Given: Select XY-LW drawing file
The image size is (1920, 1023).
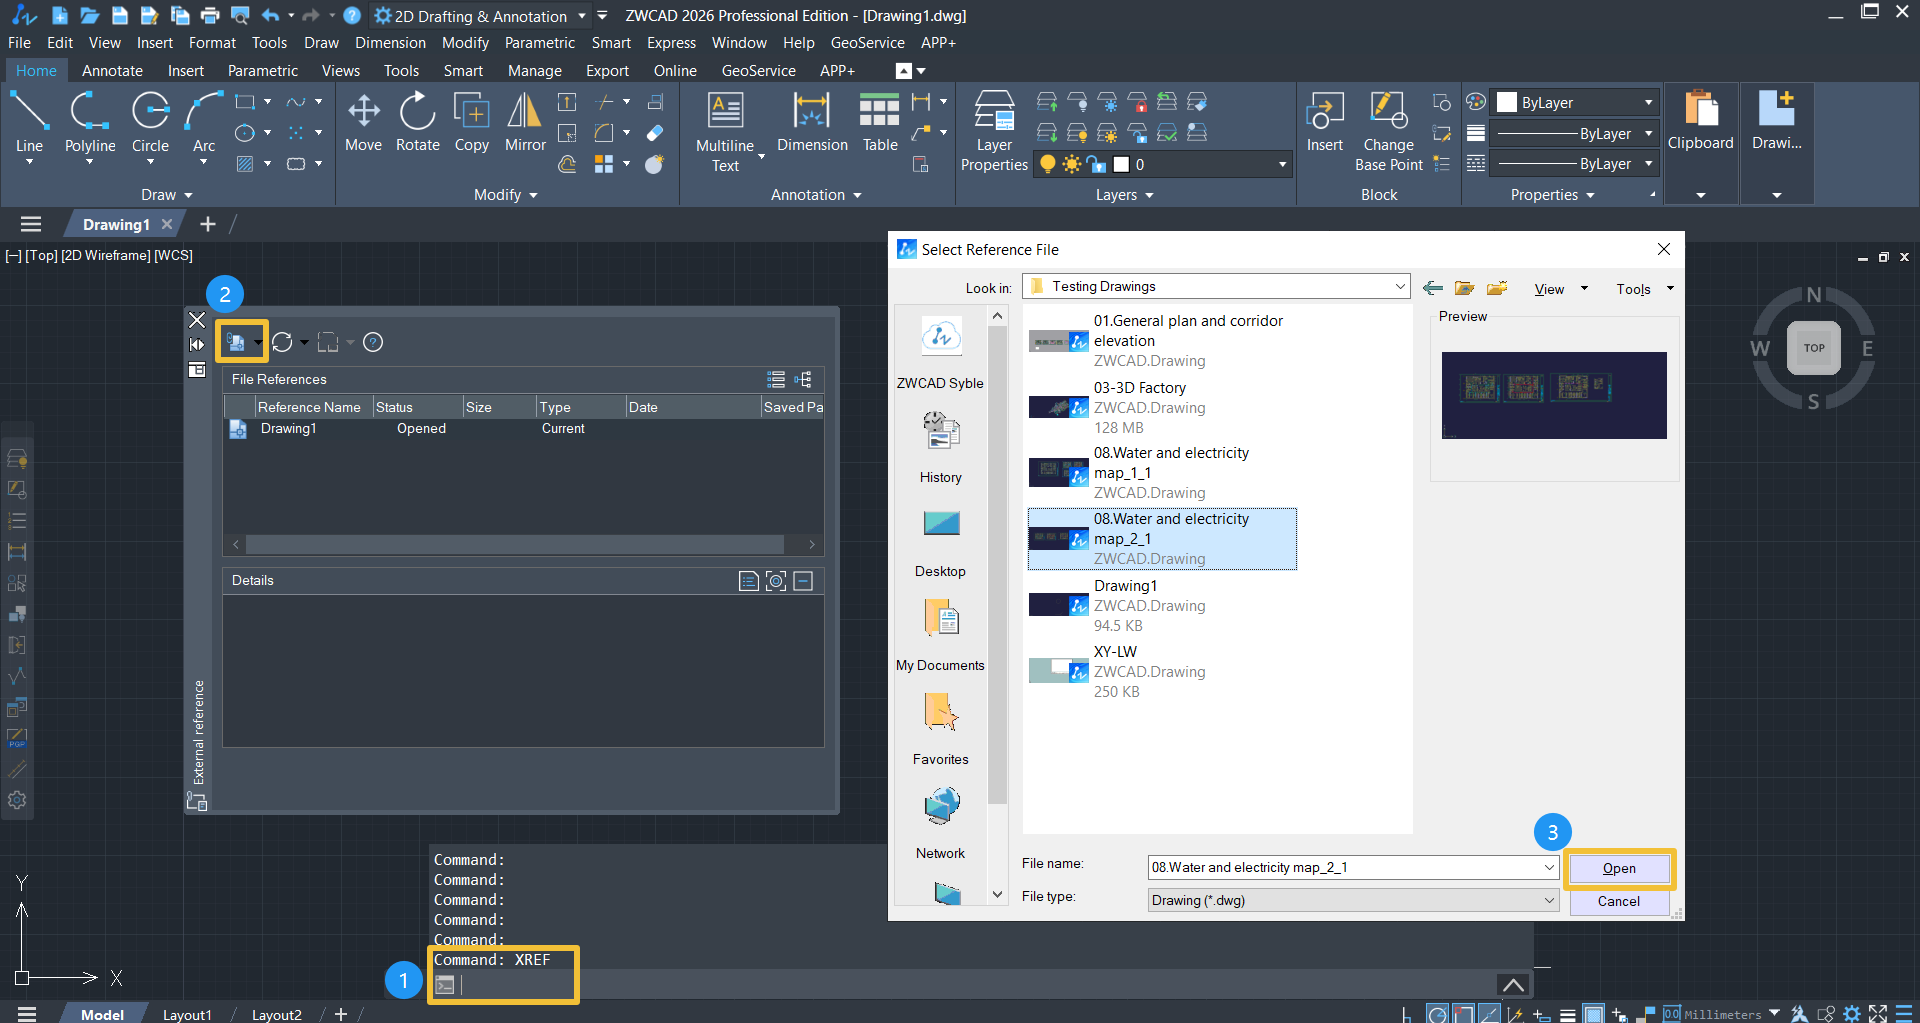Looking at the screenshot, I should point(1162,672).
